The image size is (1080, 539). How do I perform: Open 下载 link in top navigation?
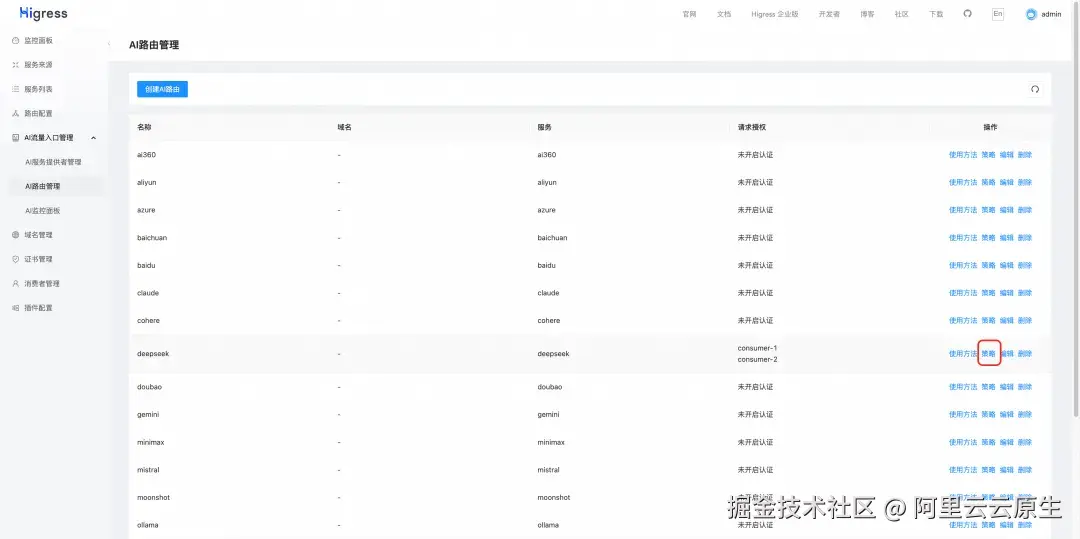click(x=936, y=14)
